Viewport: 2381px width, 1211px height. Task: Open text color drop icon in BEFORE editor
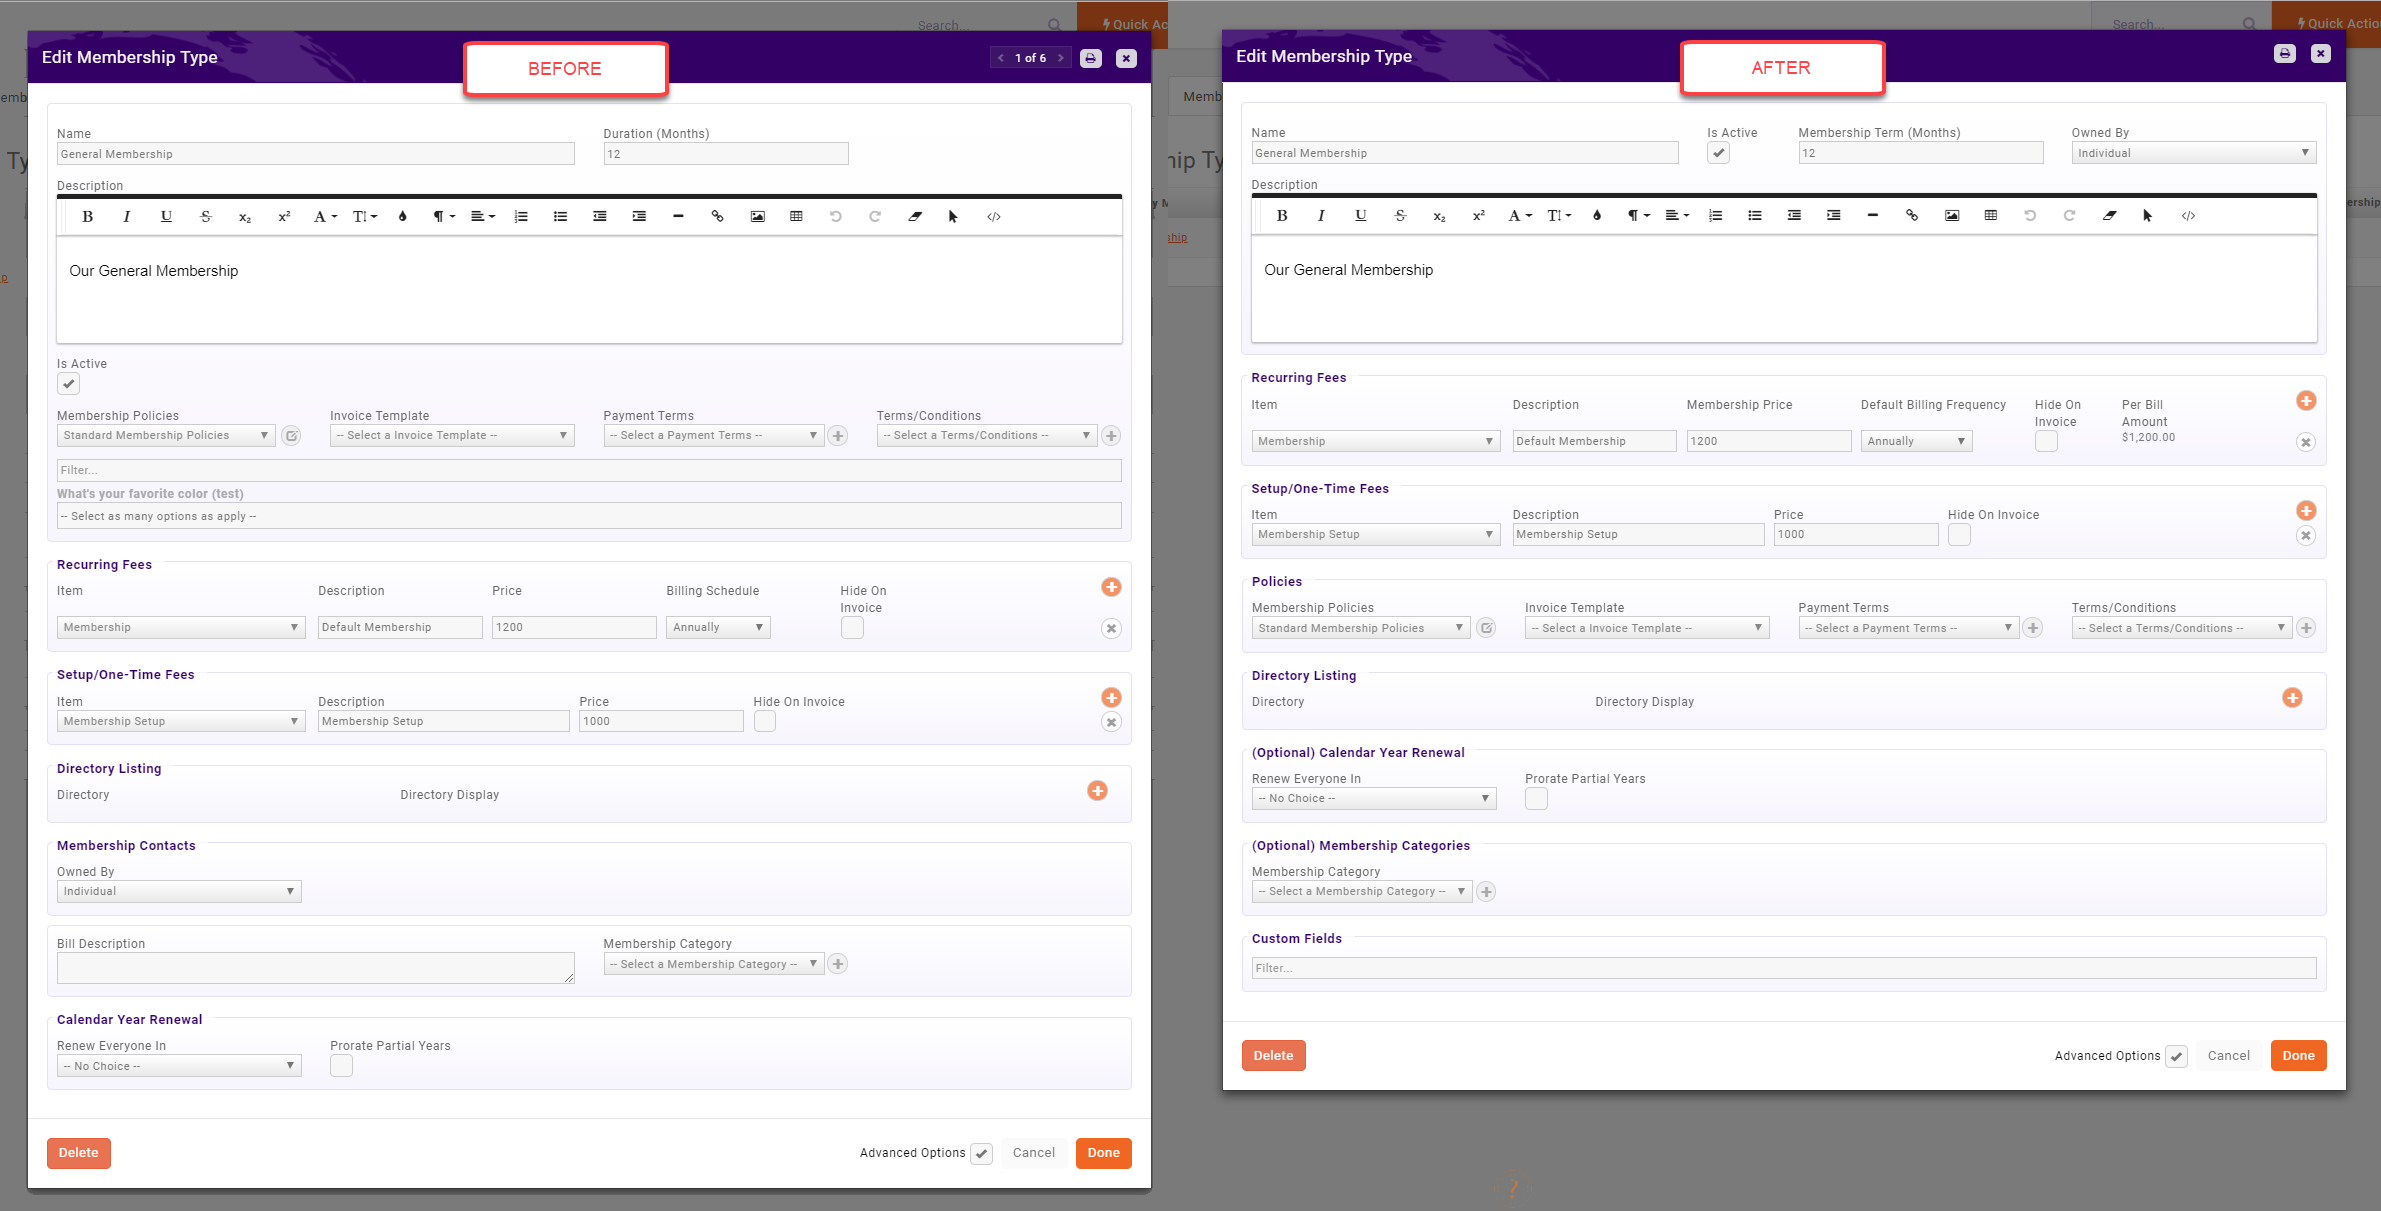(403, 216)
